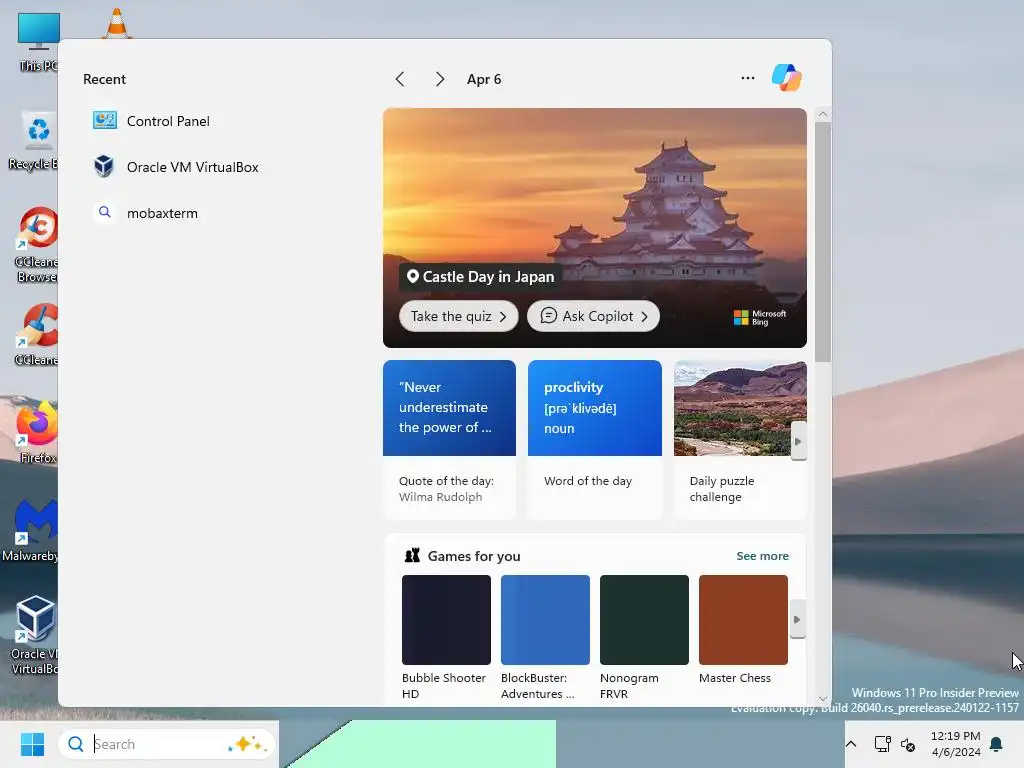Open notifications bell icon

pyautogui.click(x=996, y=744)
